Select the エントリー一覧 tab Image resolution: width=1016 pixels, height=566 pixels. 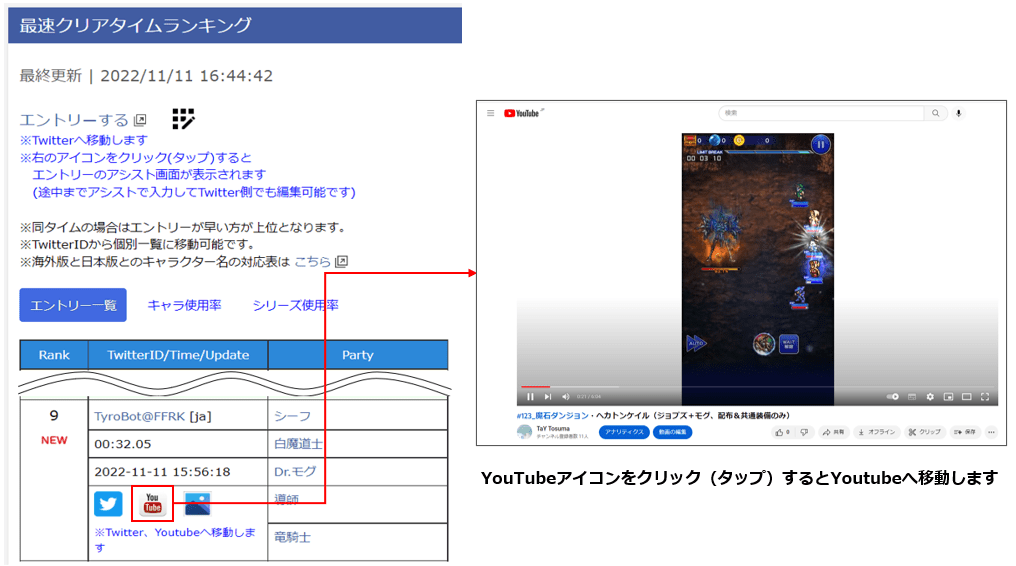click(73, 305)
